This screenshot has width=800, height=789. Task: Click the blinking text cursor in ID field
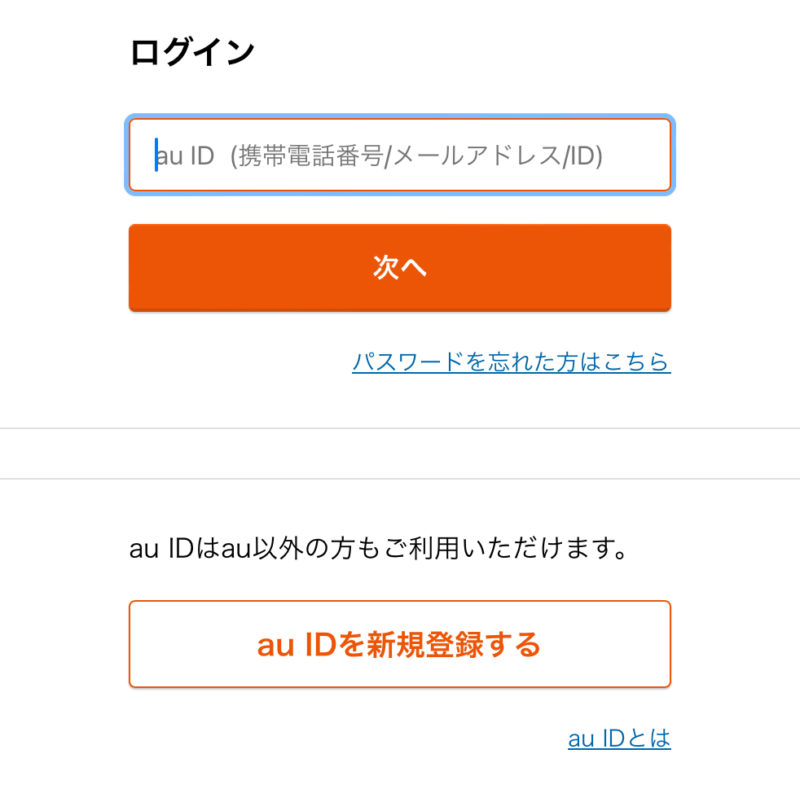(x=156, y=155)
